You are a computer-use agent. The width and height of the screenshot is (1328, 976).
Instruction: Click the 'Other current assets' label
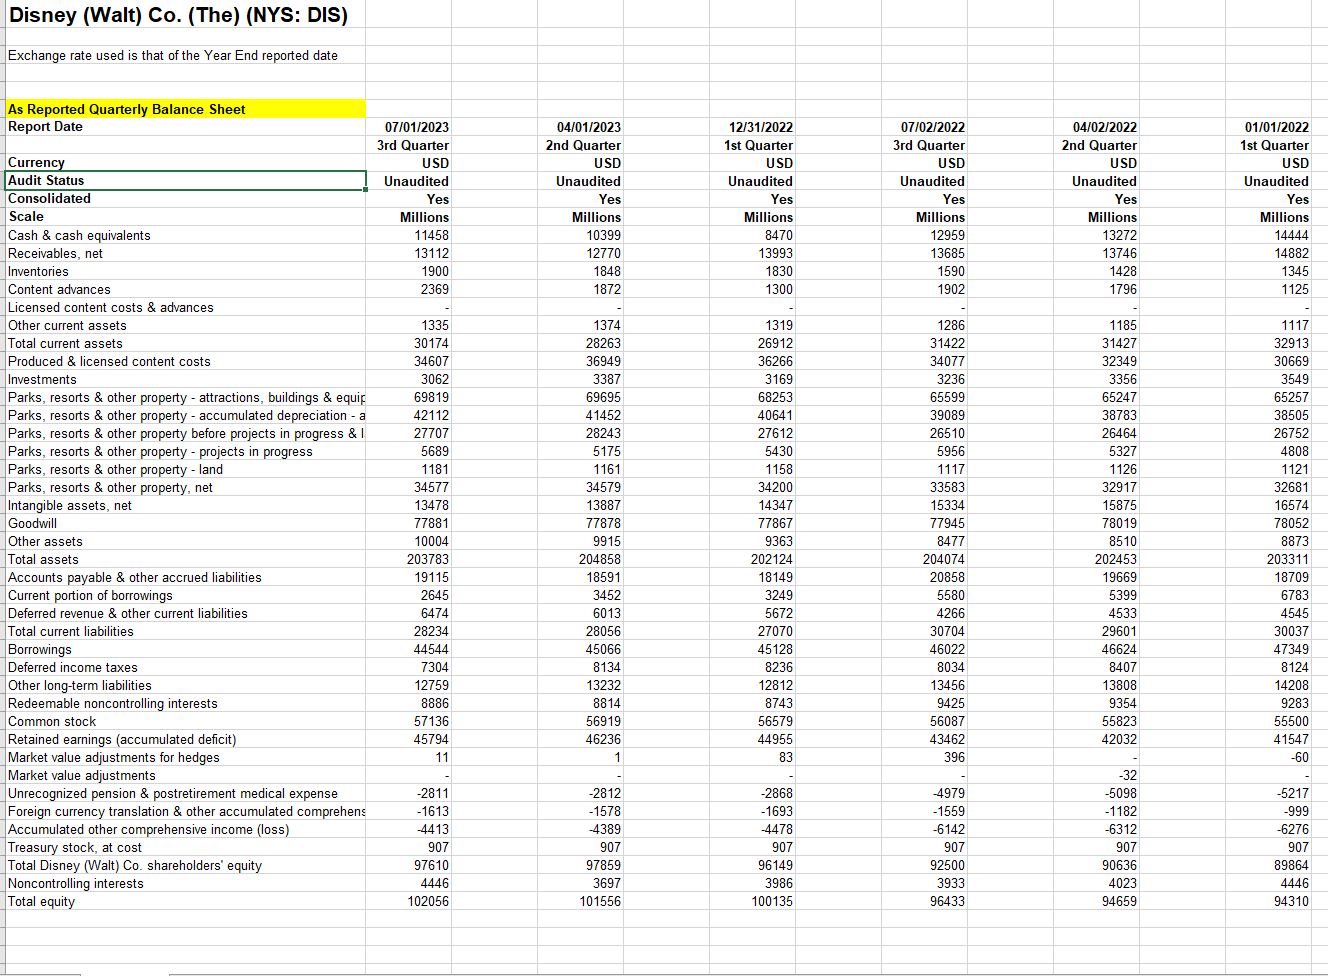[x=67, y=325]
